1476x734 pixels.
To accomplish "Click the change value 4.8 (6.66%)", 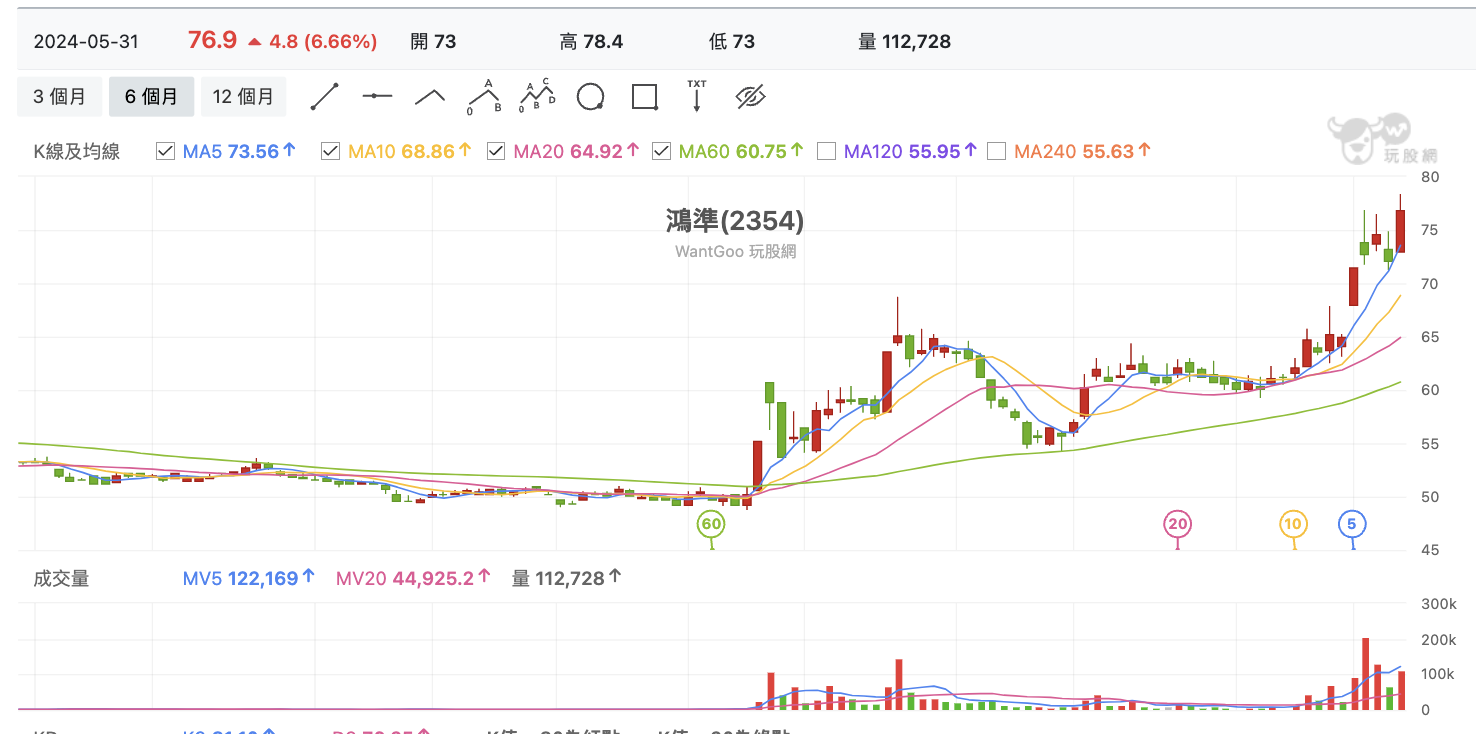I will [323, 42].
